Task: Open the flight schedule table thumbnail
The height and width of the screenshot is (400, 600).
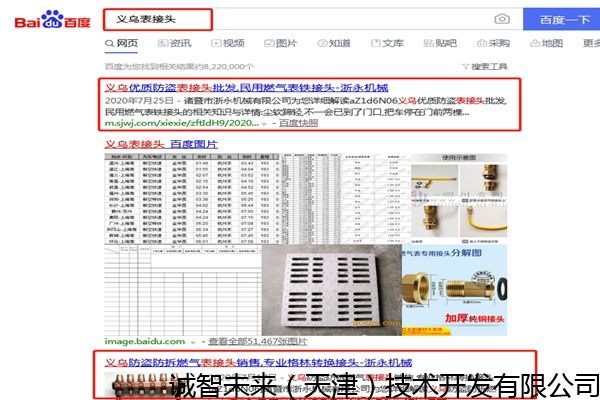Action: pos(192,199)
